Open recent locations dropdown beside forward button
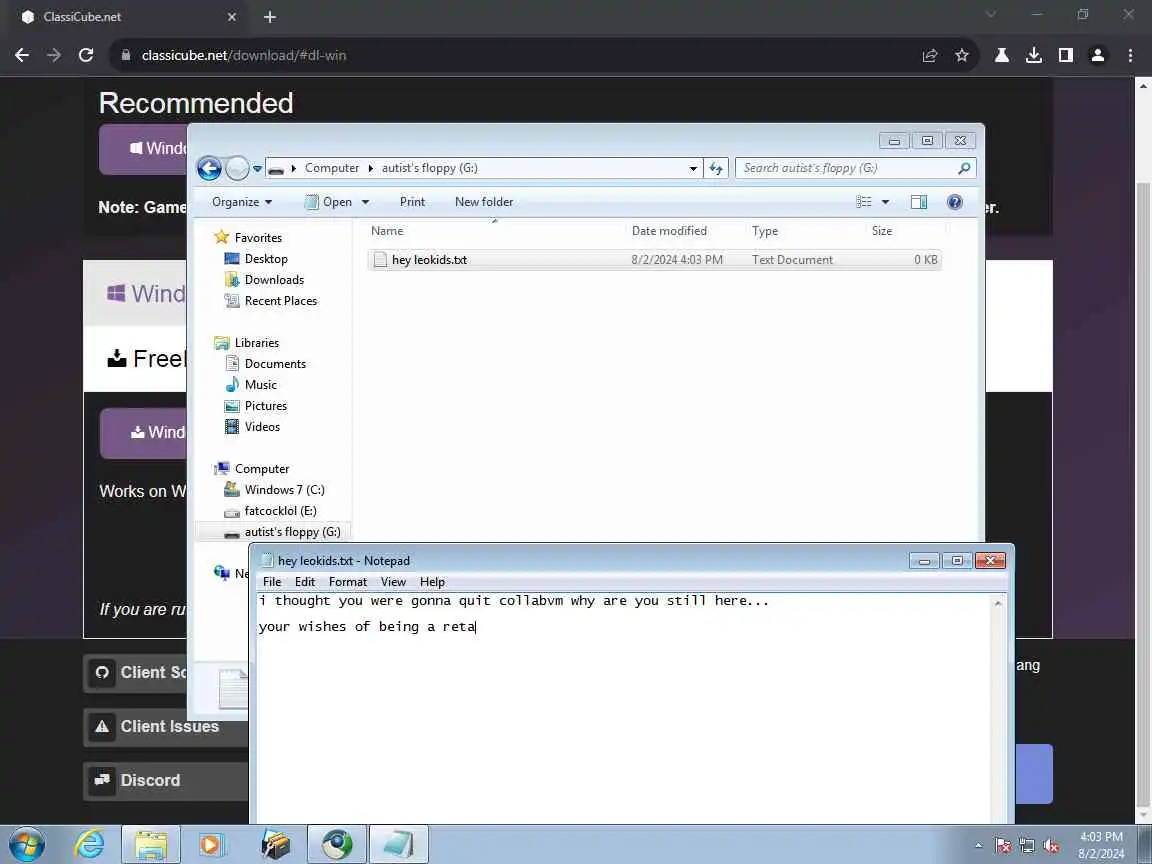 click(257, 168)
